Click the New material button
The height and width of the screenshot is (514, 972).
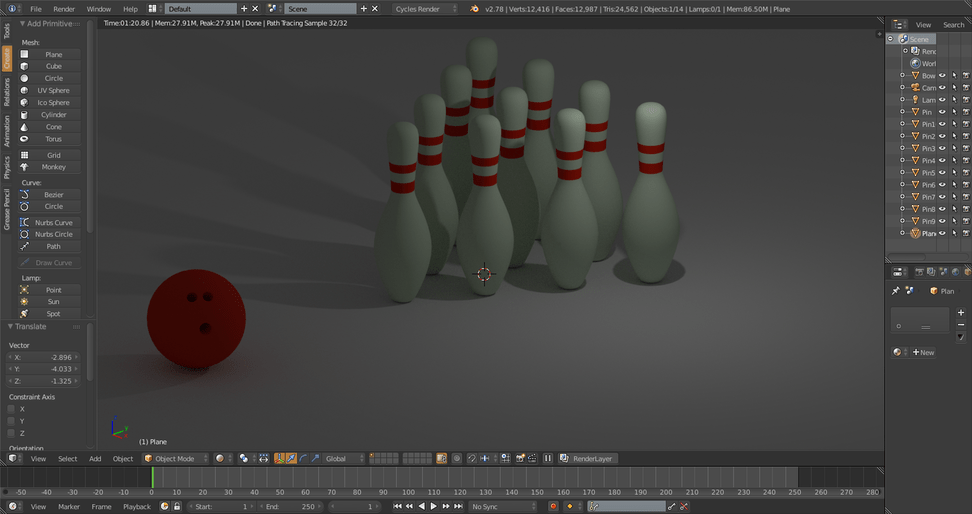(x=923, y=352)
